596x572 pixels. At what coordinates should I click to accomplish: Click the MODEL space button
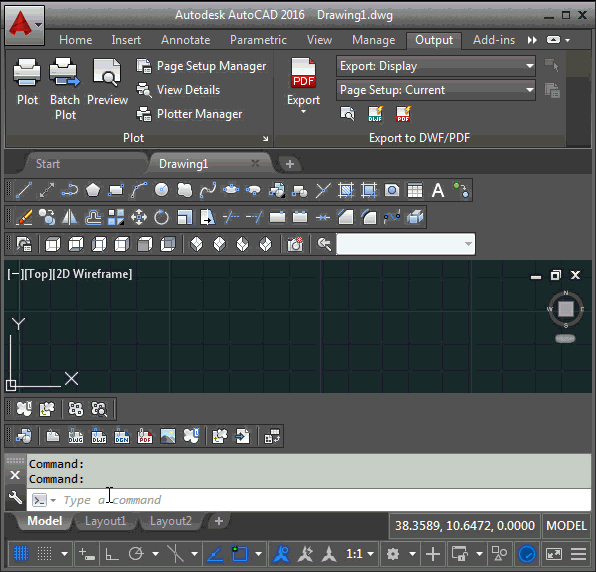[x=566, y=526]
